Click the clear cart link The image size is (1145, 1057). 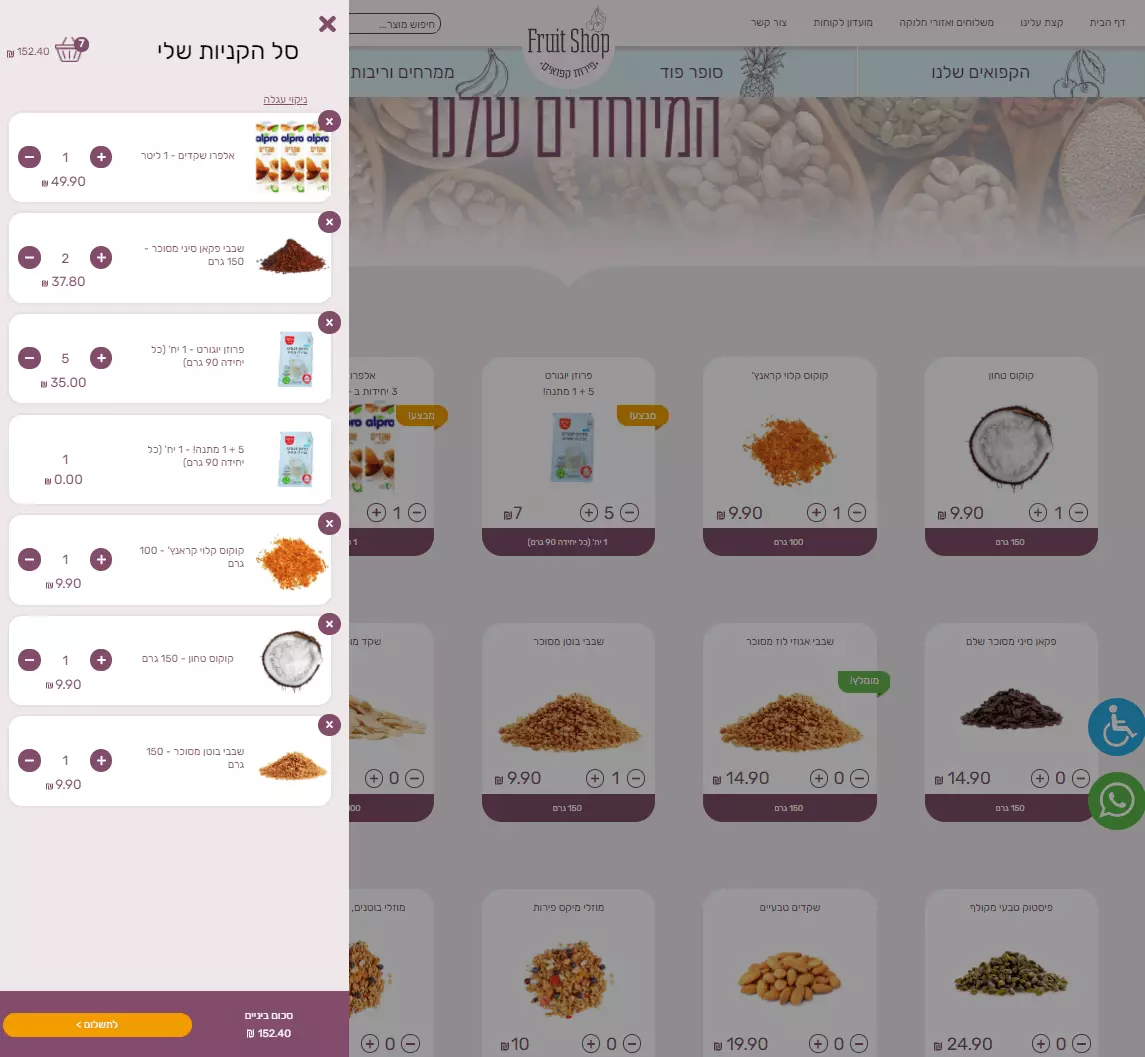click(x=286, y=99)
